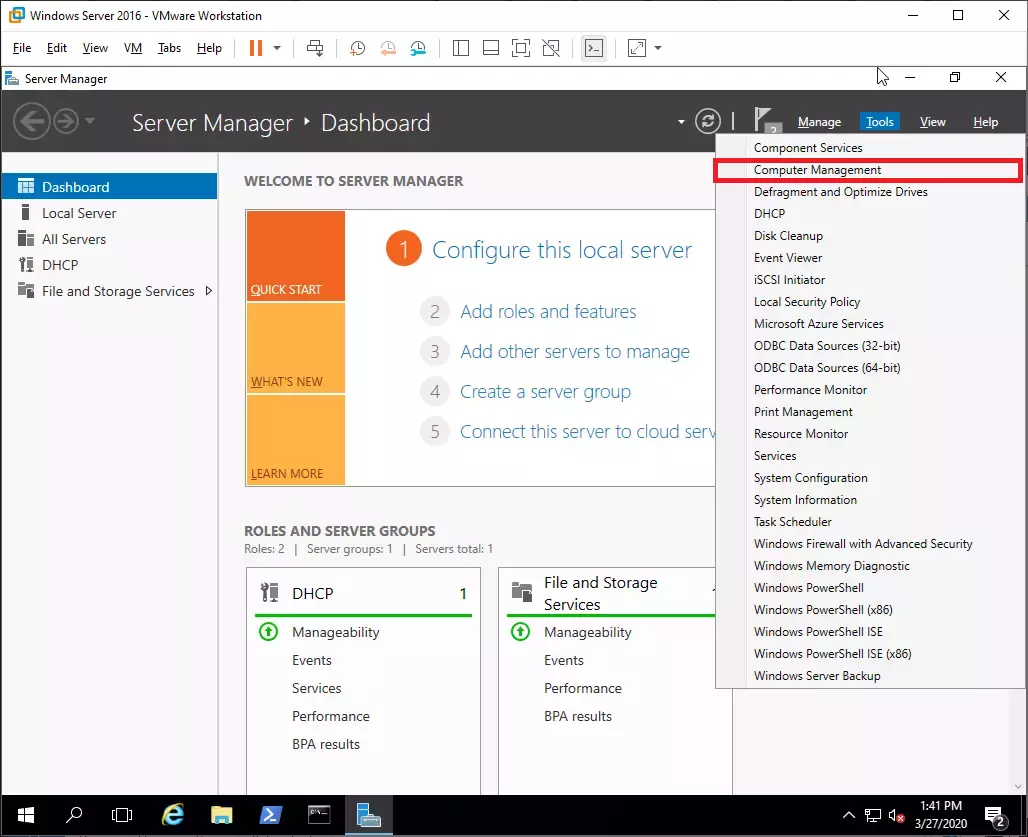Click the Create a server group link
The width and height of the screenshot is (1028, 837).
(545, 391)
